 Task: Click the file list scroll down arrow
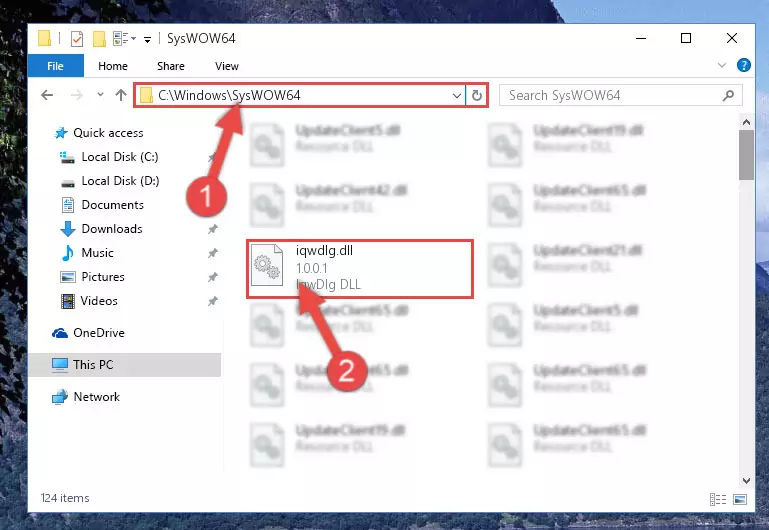[x=746, y=480]
